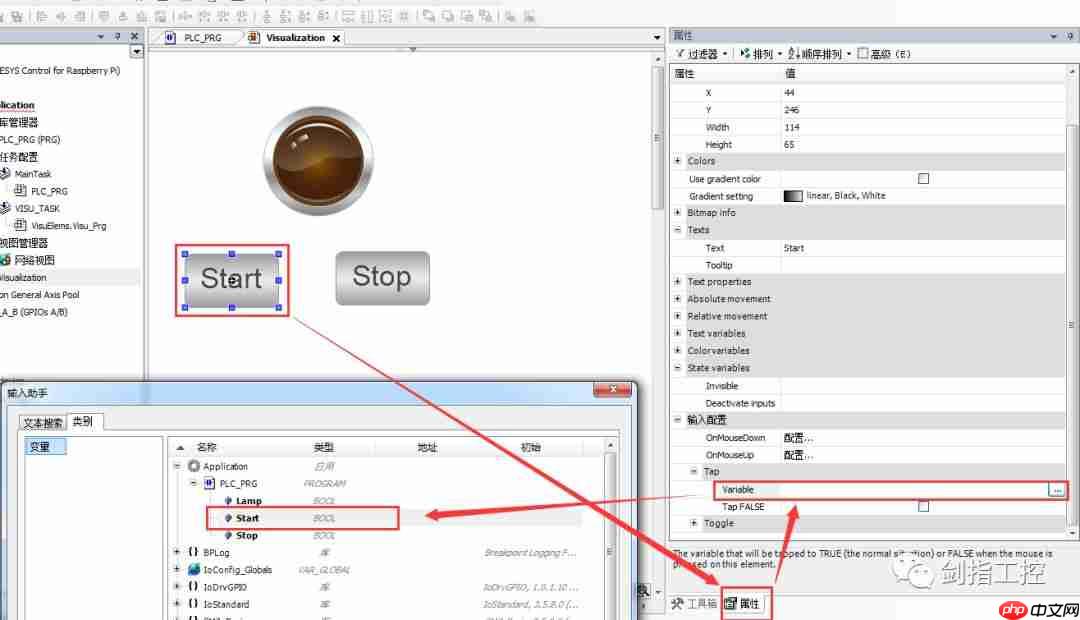The height and width of the screenshot is (620, 1080).
Task: Select the Lamp variable
Action: (x=249, y=501)
